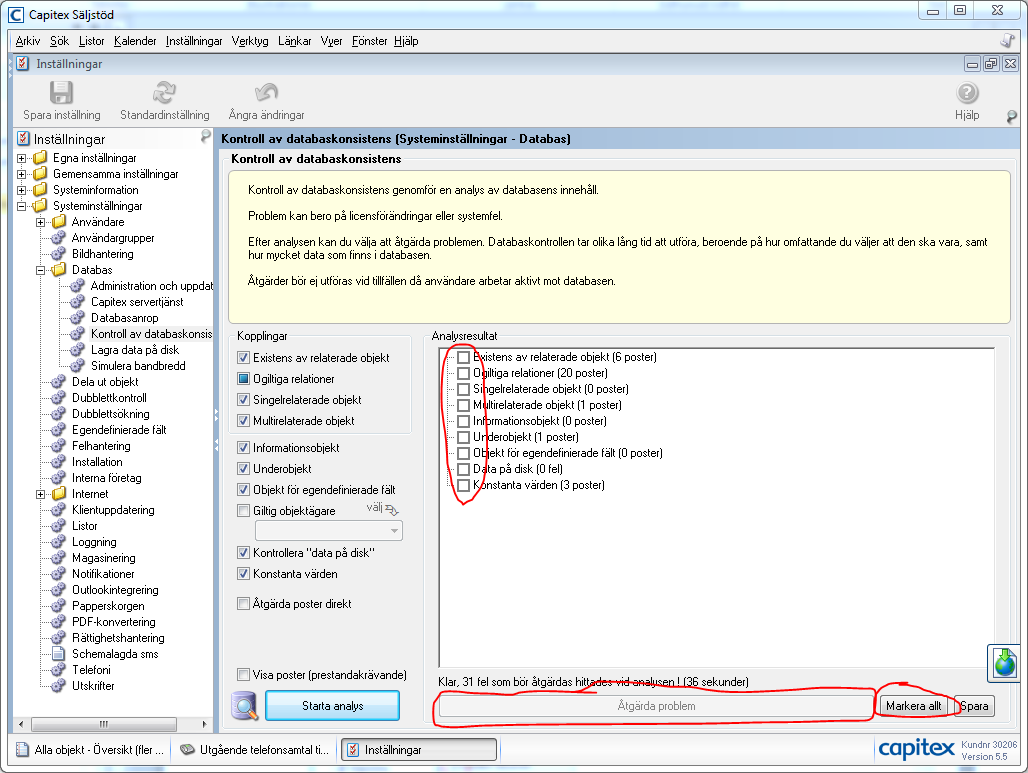Toggle Ogiltiga relationer checkbox under Kopplingar
This screenshot has width=1028, height=773.
click(243, 378)
